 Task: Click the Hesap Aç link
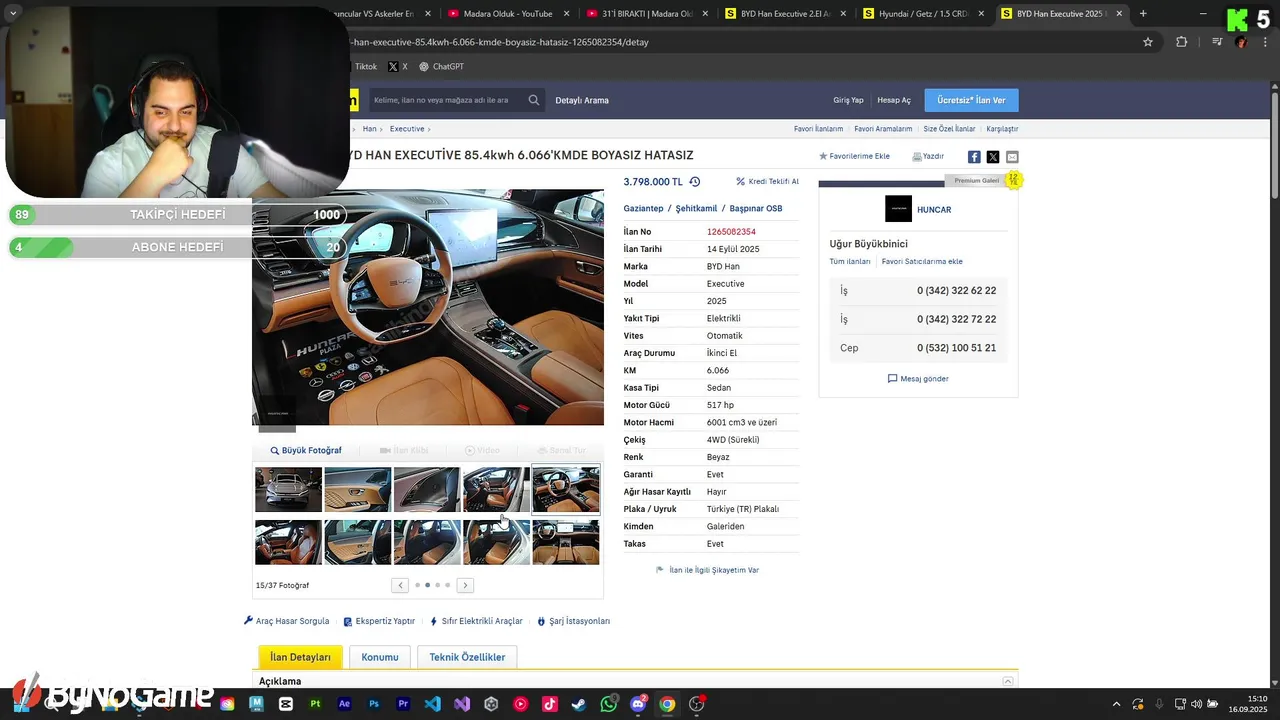point(894,100)
